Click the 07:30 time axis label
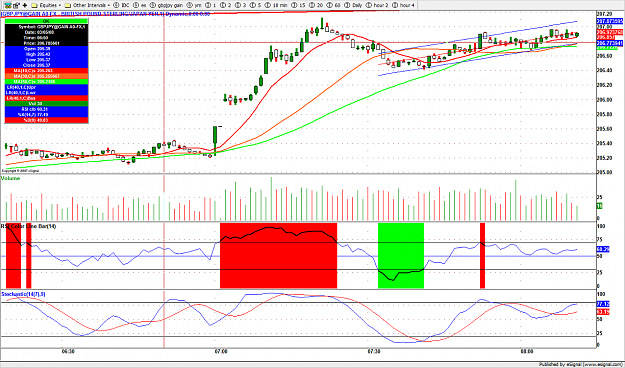The image size is (625, 368). coord(373,351)
